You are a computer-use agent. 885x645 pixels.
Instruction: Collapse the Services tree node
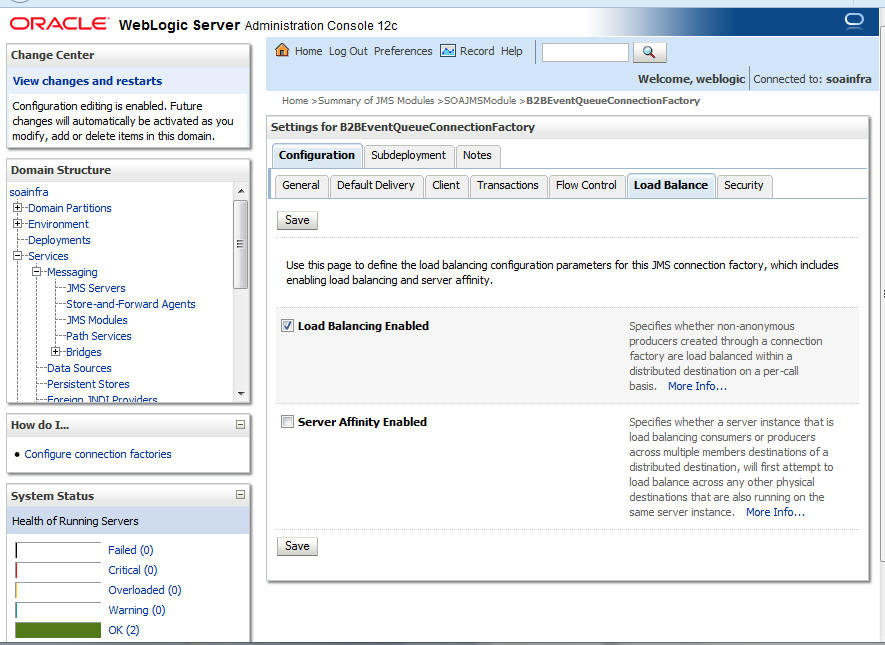coord(17,256)
